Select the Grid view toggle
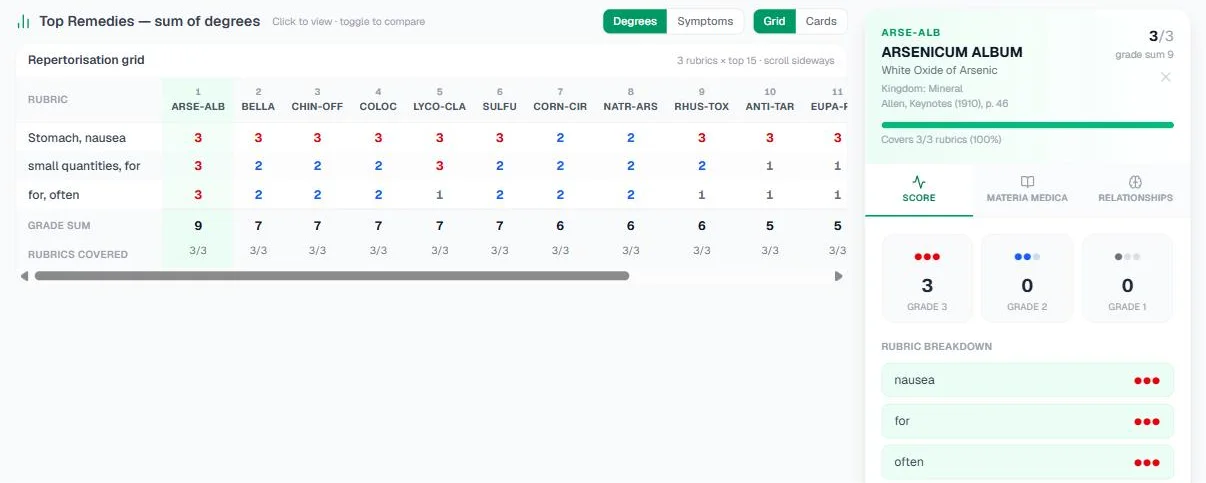 [774, 21]
